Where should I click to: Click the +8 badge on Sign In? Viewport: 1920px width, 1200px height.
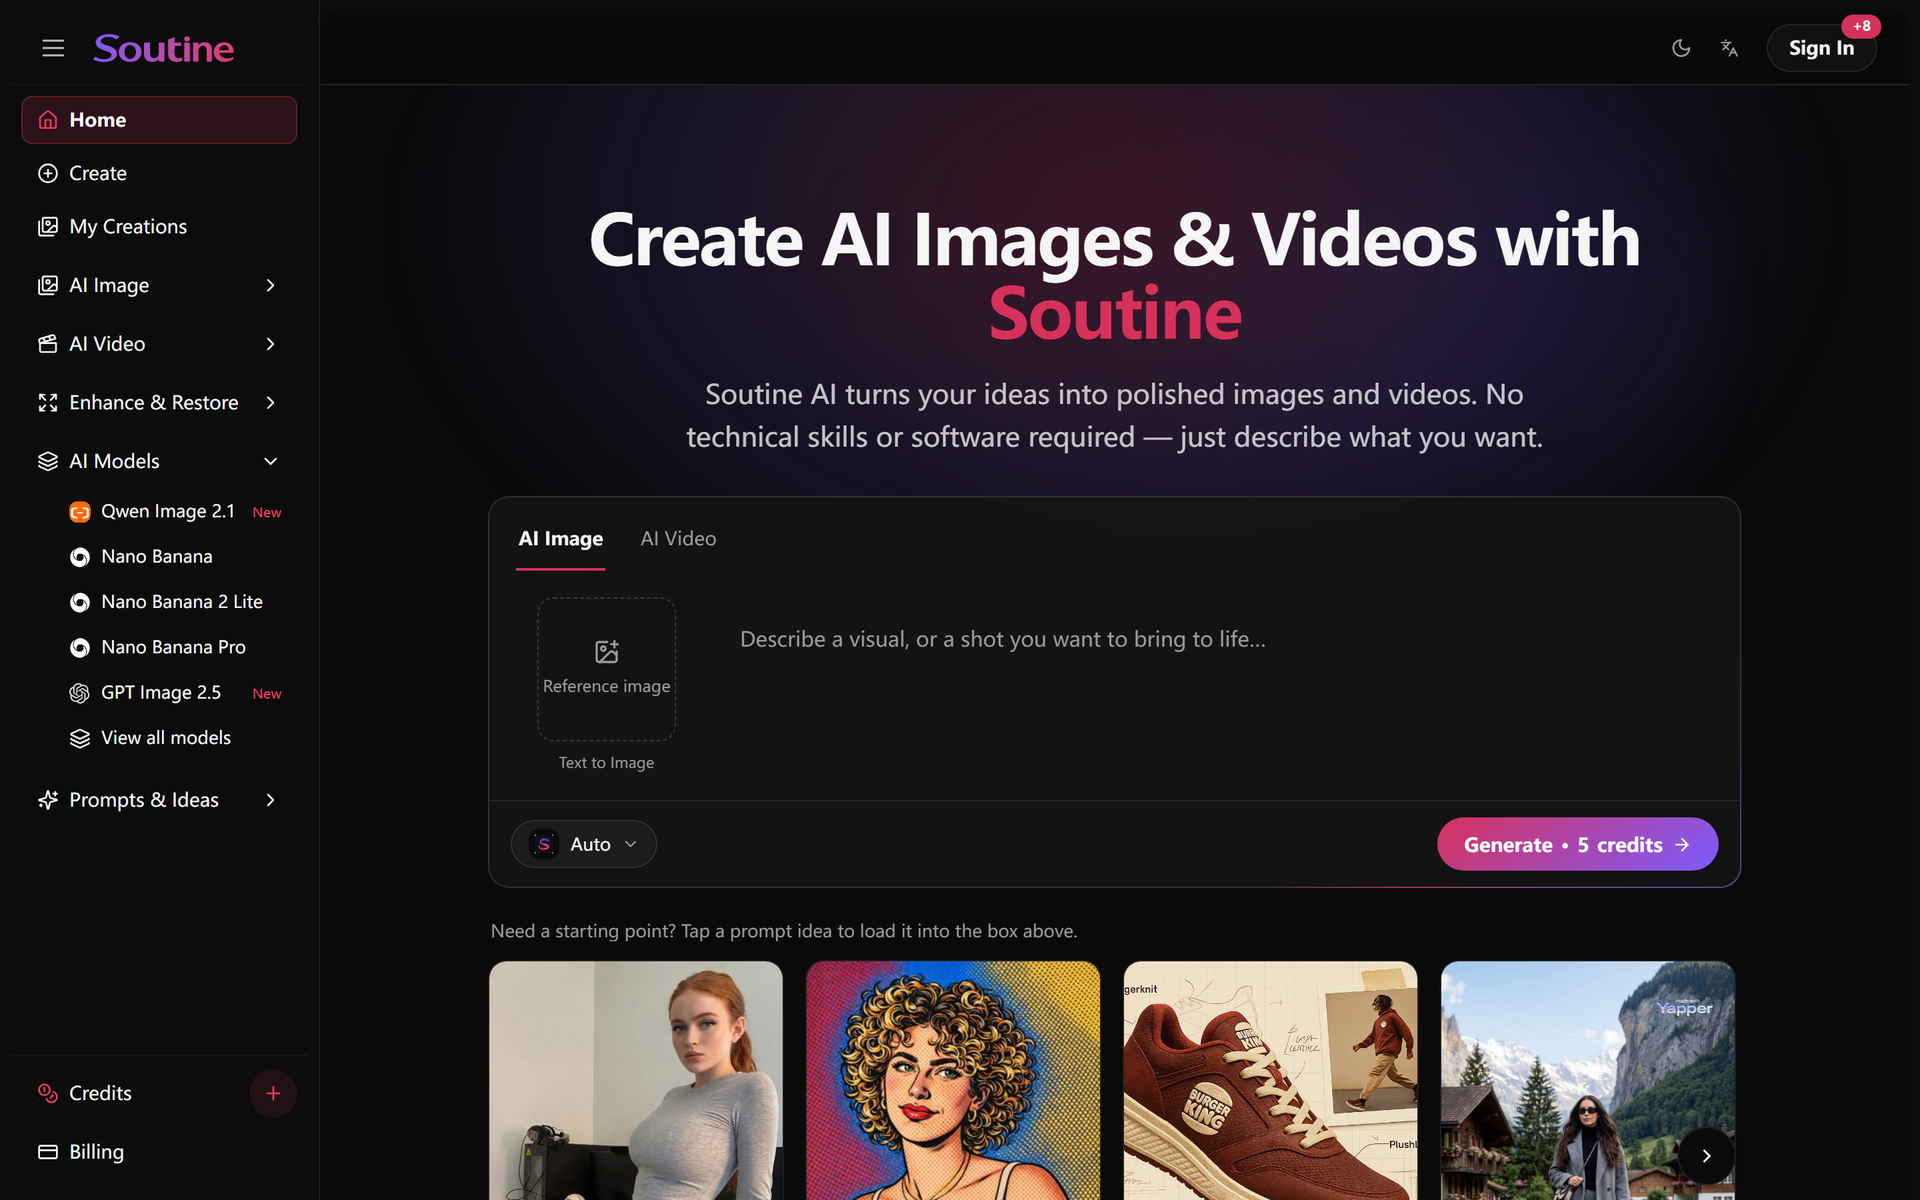1861,26
